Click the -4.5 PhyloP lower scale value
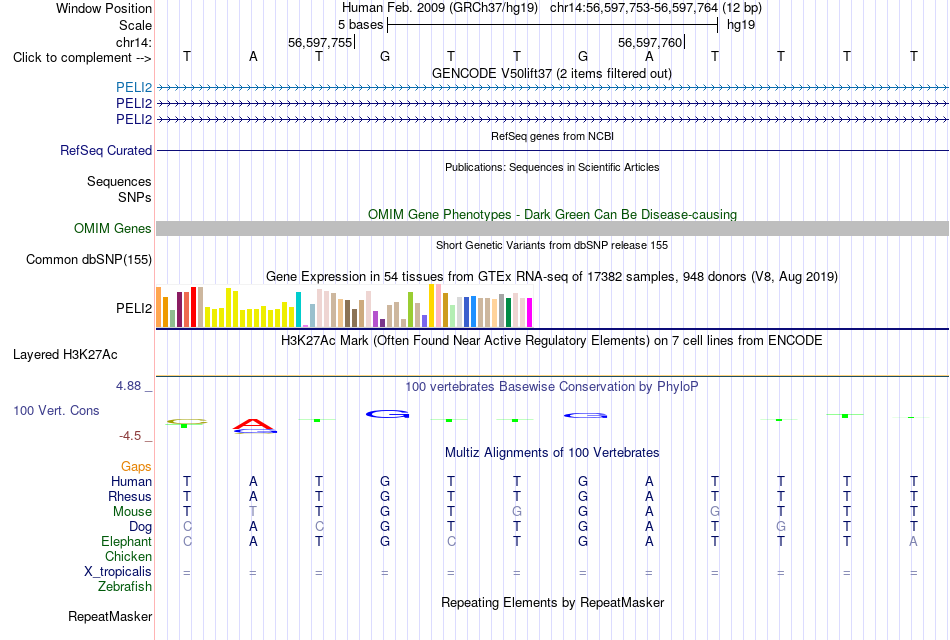This screenshot has width=950, height=640. (x=130, y=436)
